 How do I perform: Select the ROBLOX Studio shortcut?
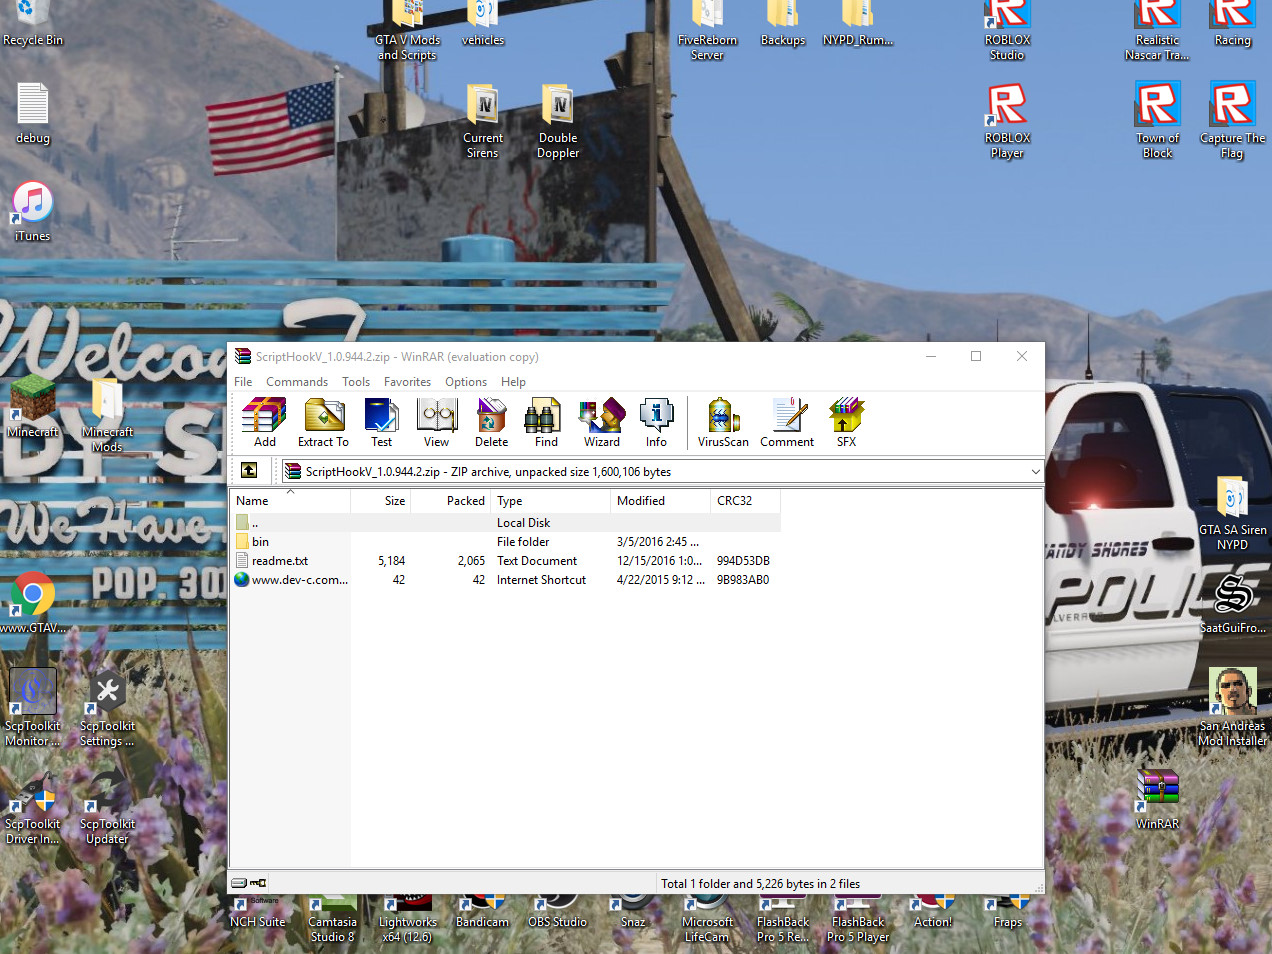pyautogui.click(x=1007, y=31)
